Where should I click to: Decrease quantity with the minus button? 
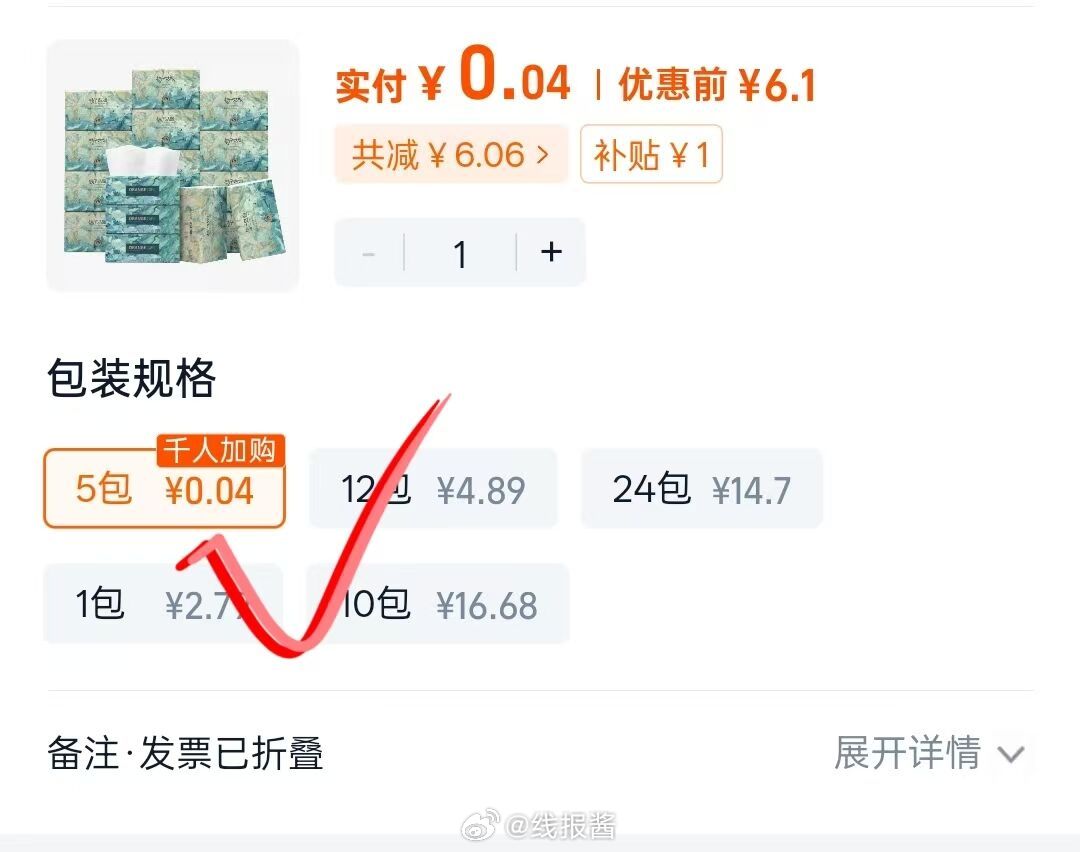pyautogui.click(x=368, y=252)
